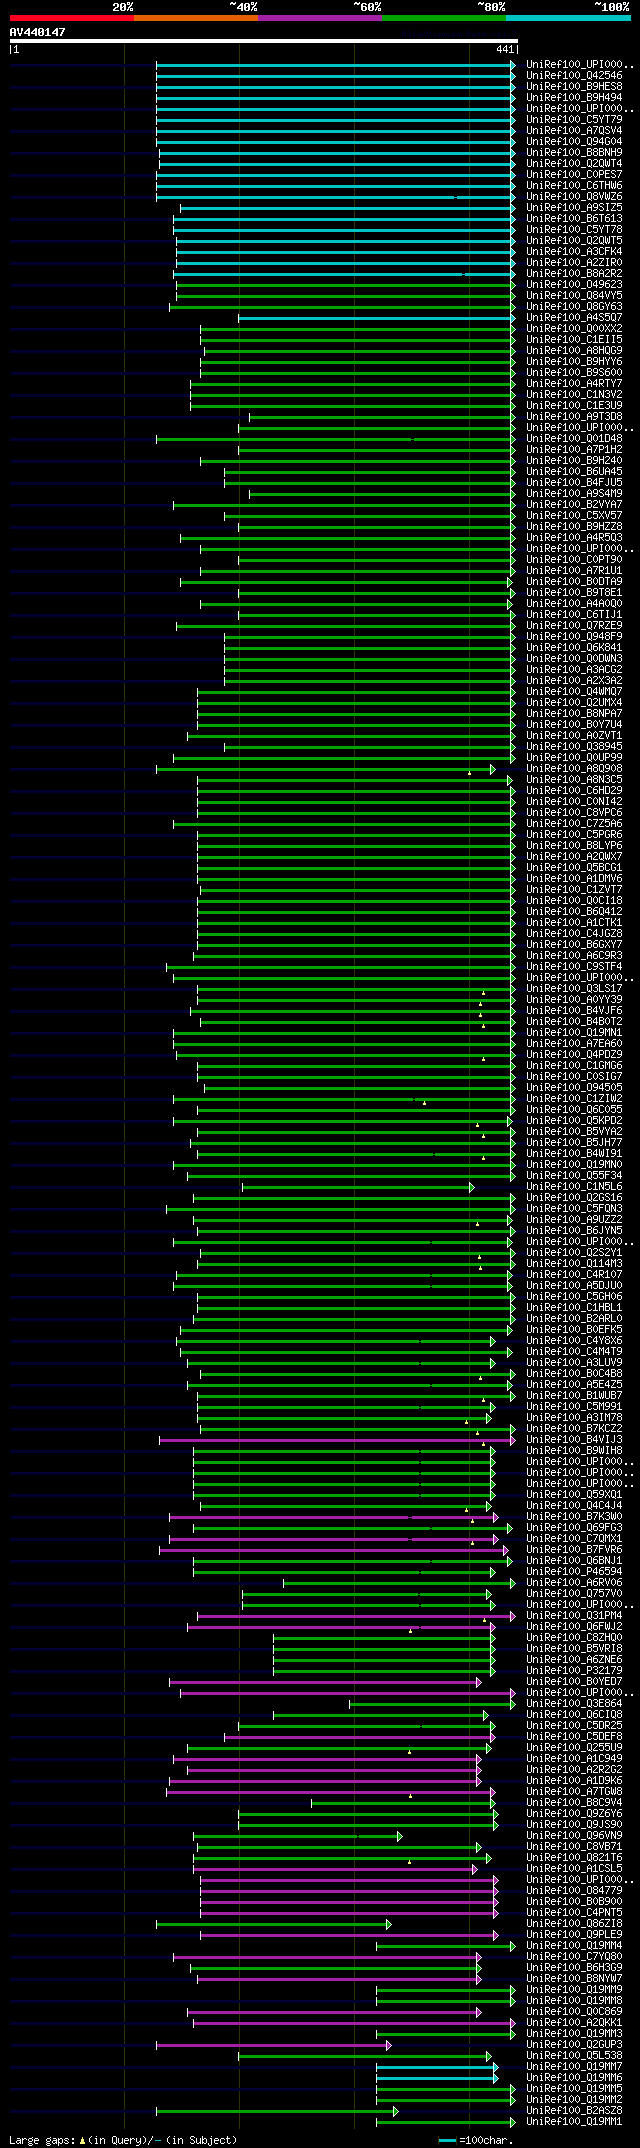Viewport: 640px width, 2148px height.
Task: Click the UniRef100_Q7RZE9 label
Action: pos(574,625)
